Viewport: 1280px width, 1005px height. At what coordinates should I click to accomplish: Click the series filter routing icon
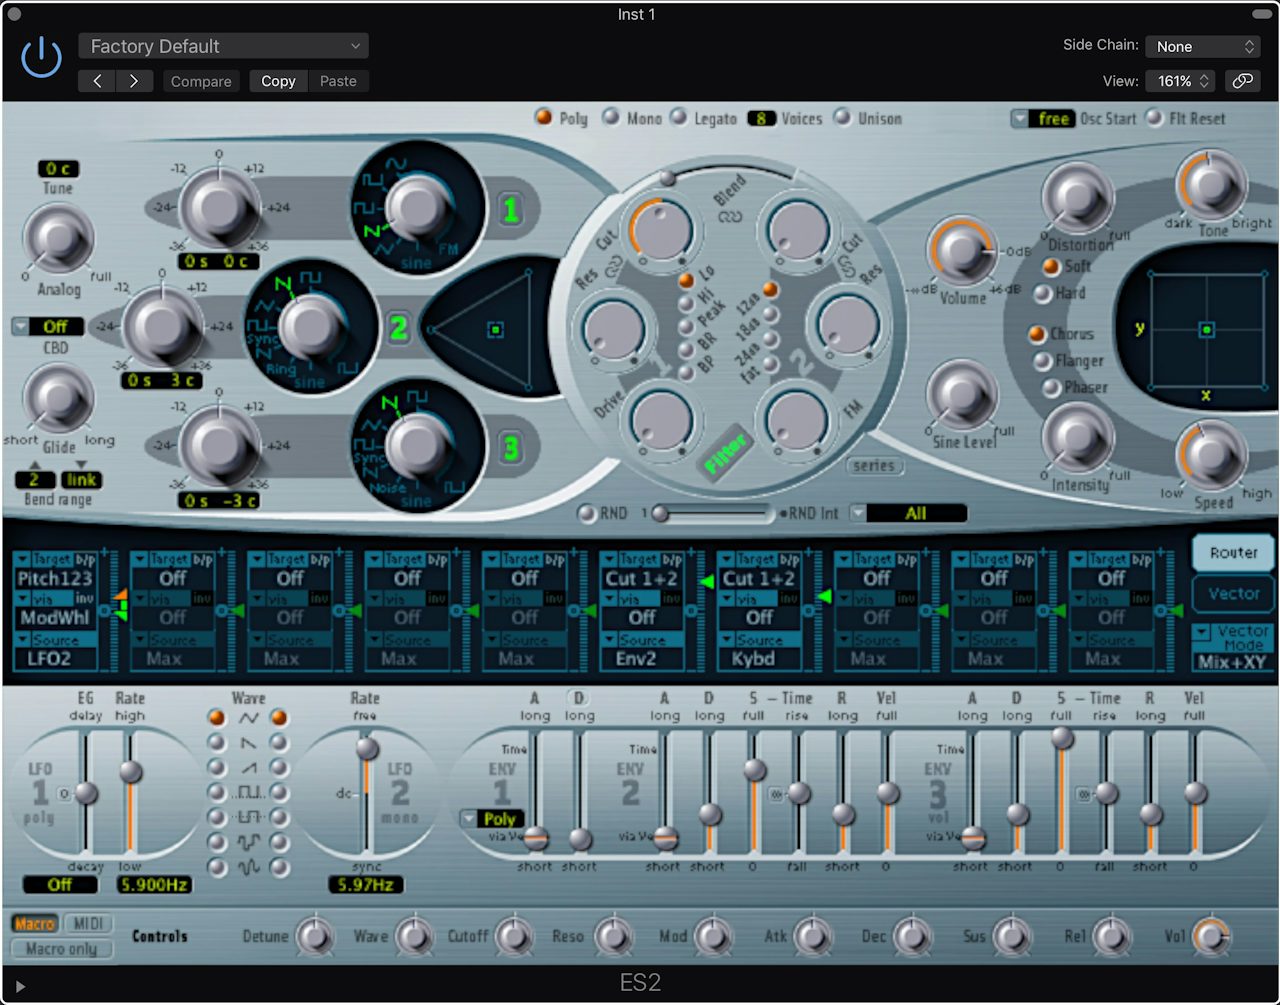click(x=875, y=466)
